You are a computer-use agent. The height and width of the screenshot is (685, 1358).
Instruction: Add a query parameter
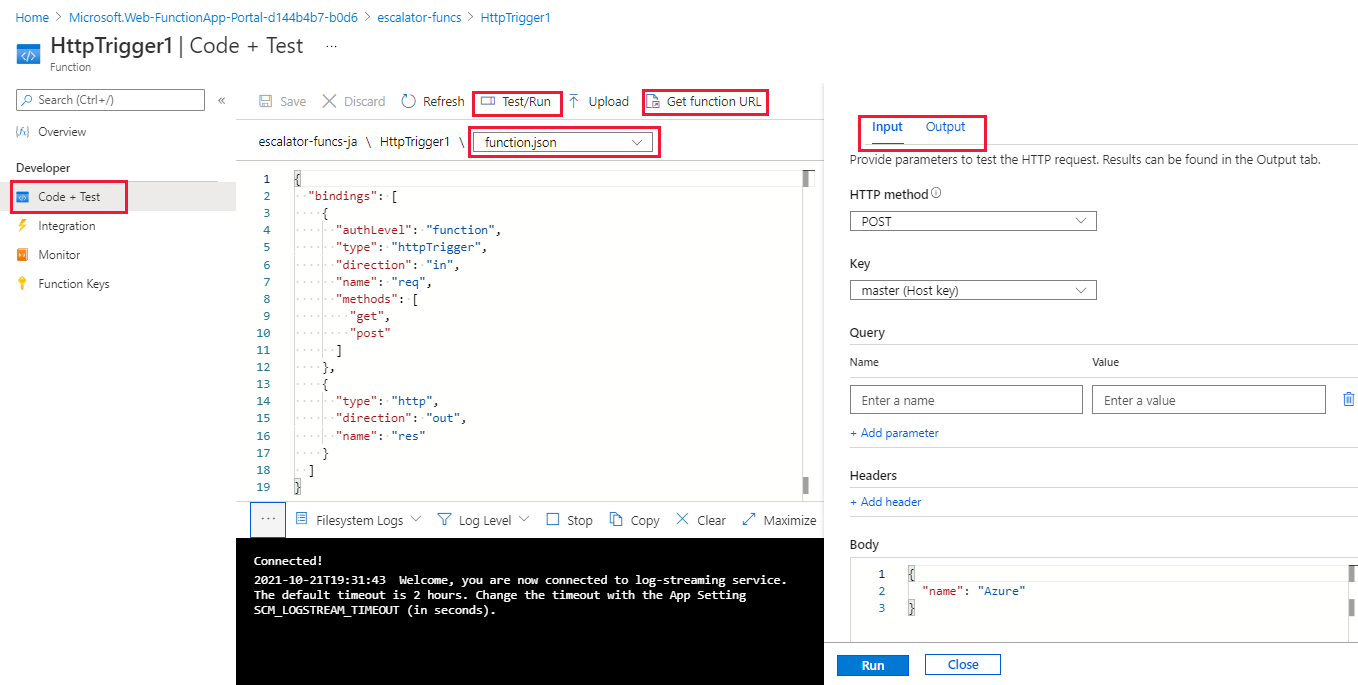tap(894, 432)
